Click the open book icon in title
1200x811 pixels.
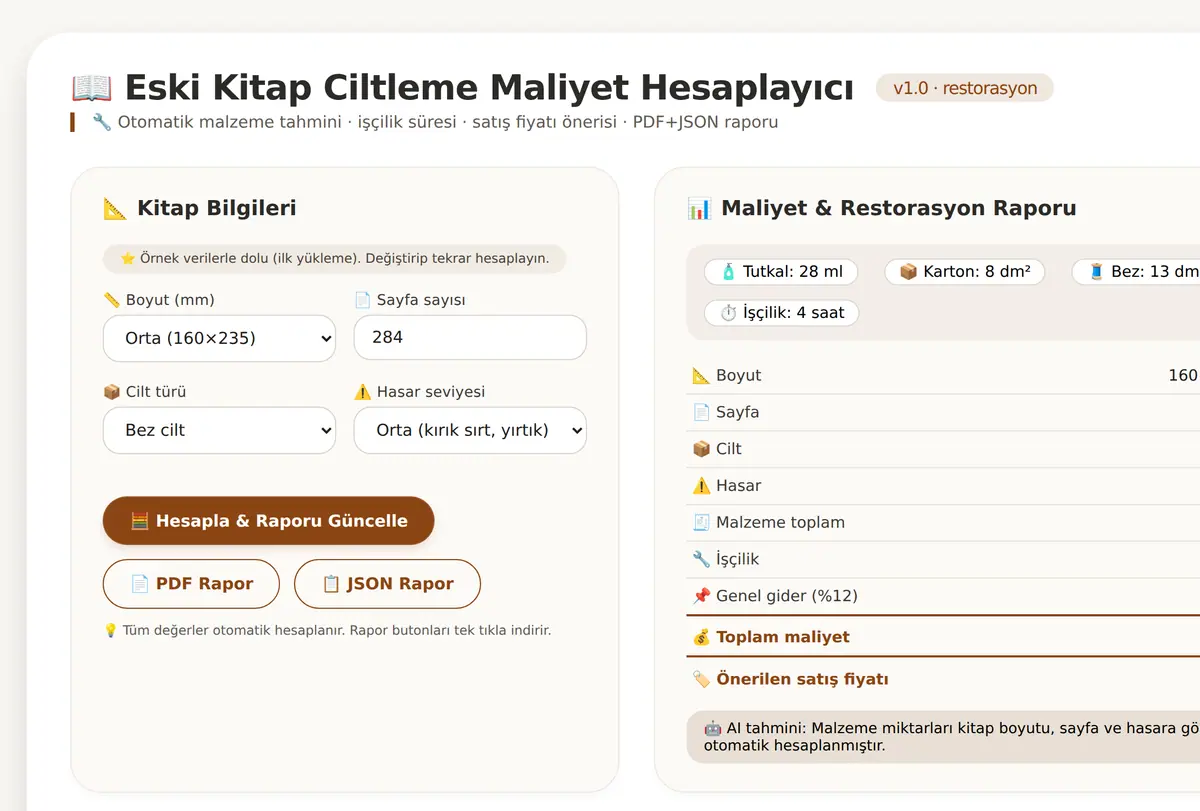click(92, 88)
